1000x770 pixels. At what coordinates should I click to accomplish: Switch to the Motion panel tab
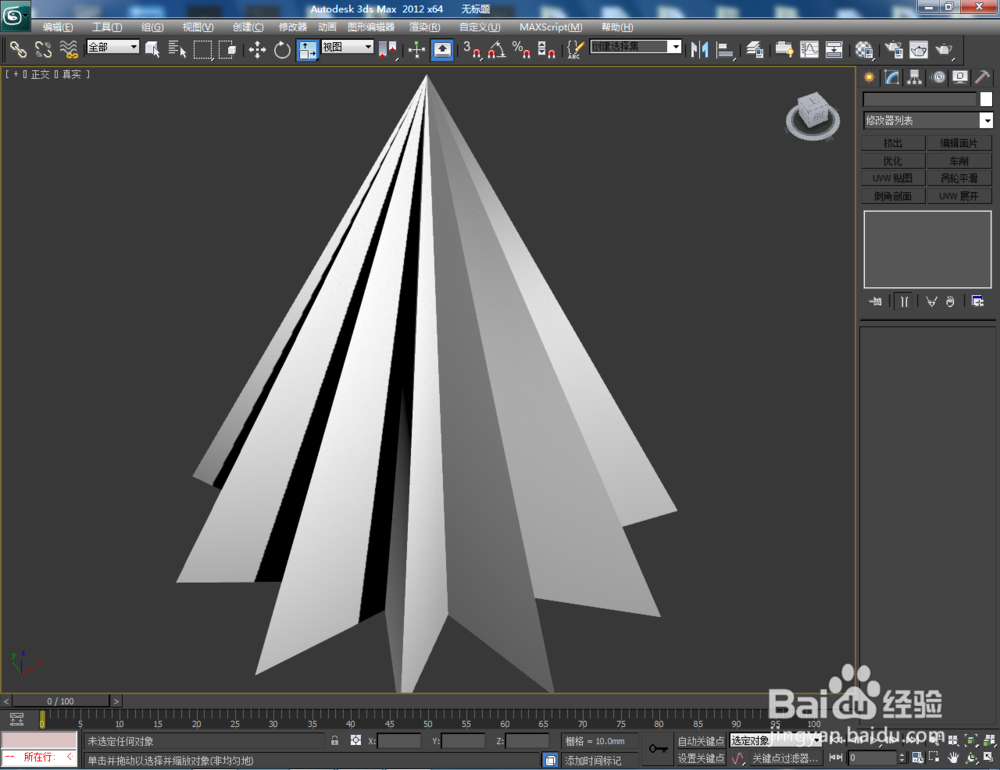pos(938,78)
